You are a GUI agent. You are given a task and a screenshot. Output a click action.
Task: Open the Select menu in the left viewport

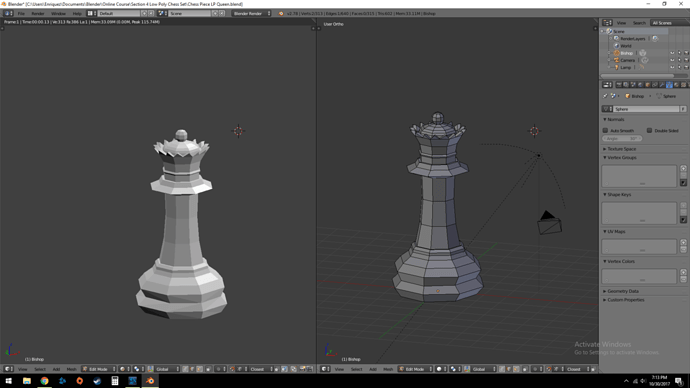pyautogui.click(x=40, y=369)
